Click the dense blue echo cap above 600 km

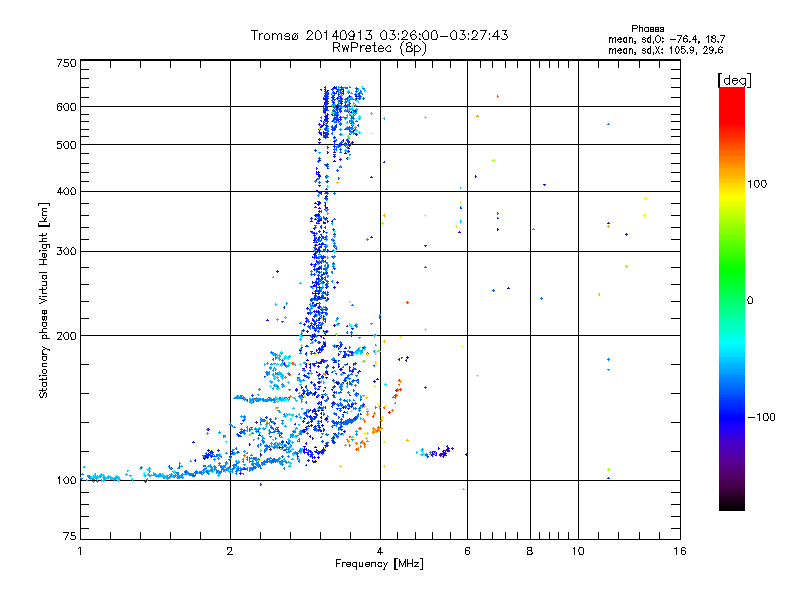342,94
